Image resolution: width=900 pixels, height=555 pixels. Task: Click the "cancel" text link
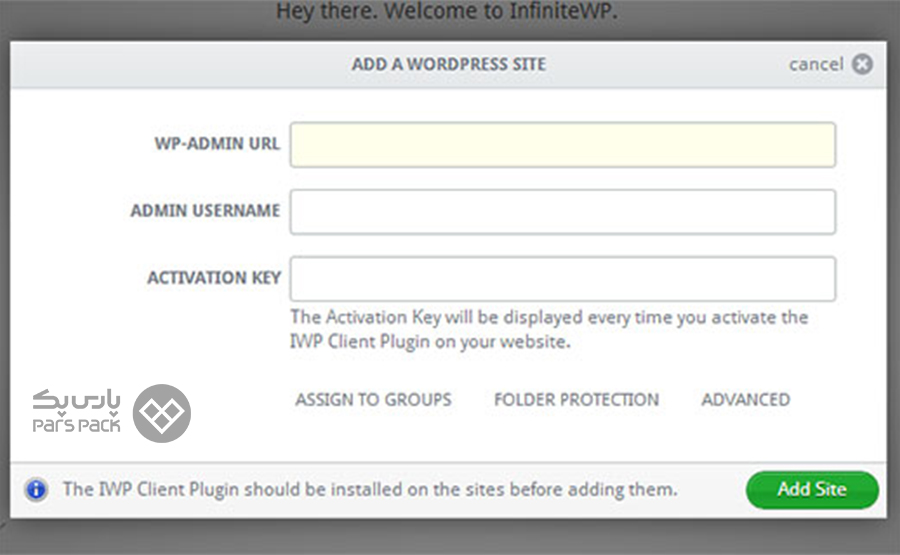[x=816, y=64]
